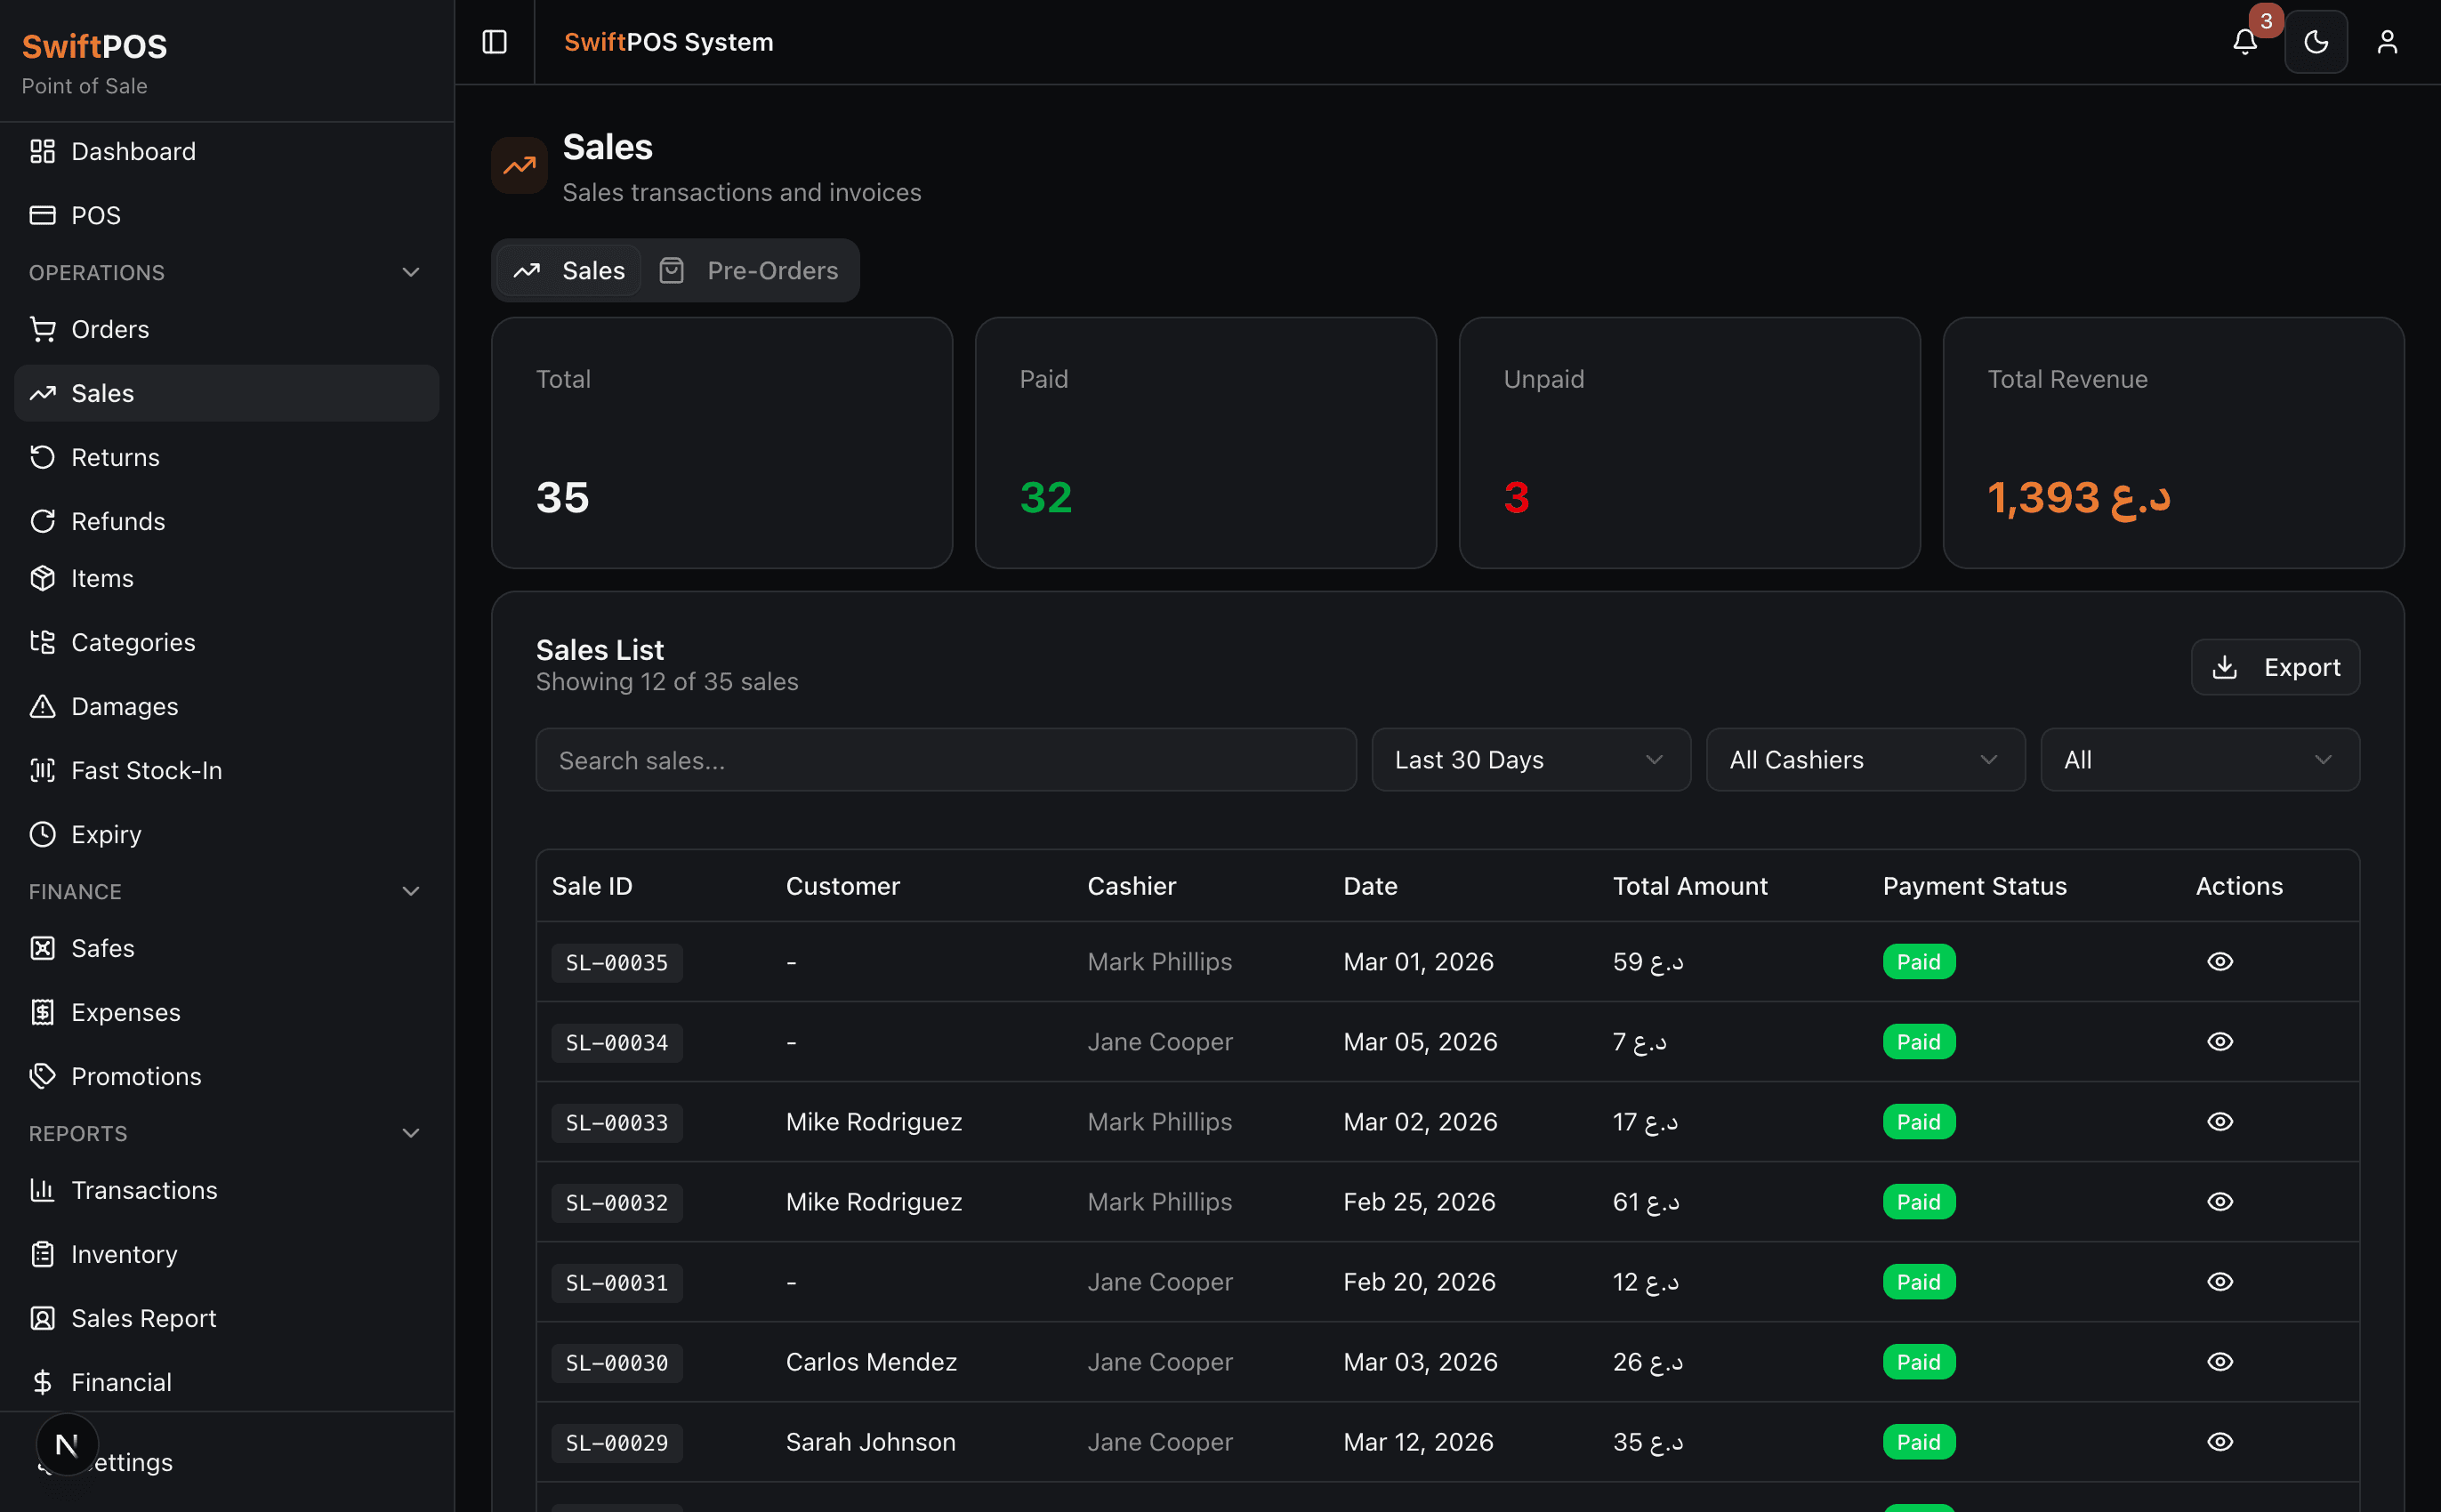The width and height of the screenshot is (2441, 1512).
Task: Toggle dark mode moon button
Action: tap(2315, 42)
